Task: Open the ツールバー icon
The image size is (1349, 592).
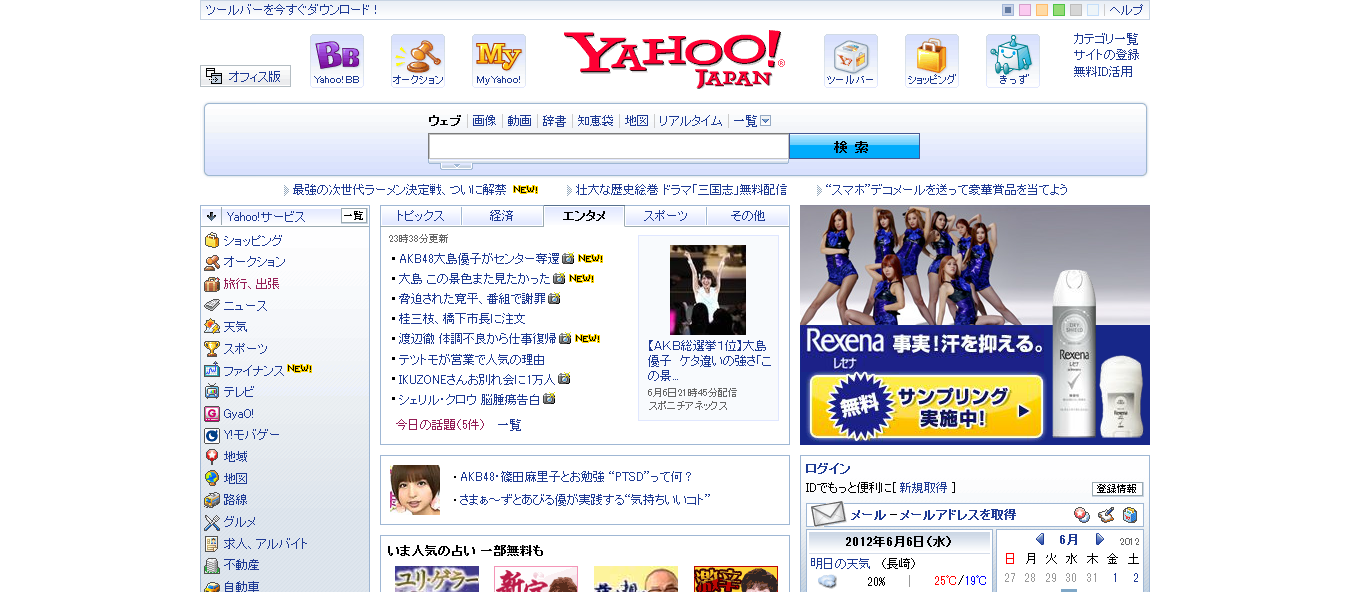Action: [850, 61]
